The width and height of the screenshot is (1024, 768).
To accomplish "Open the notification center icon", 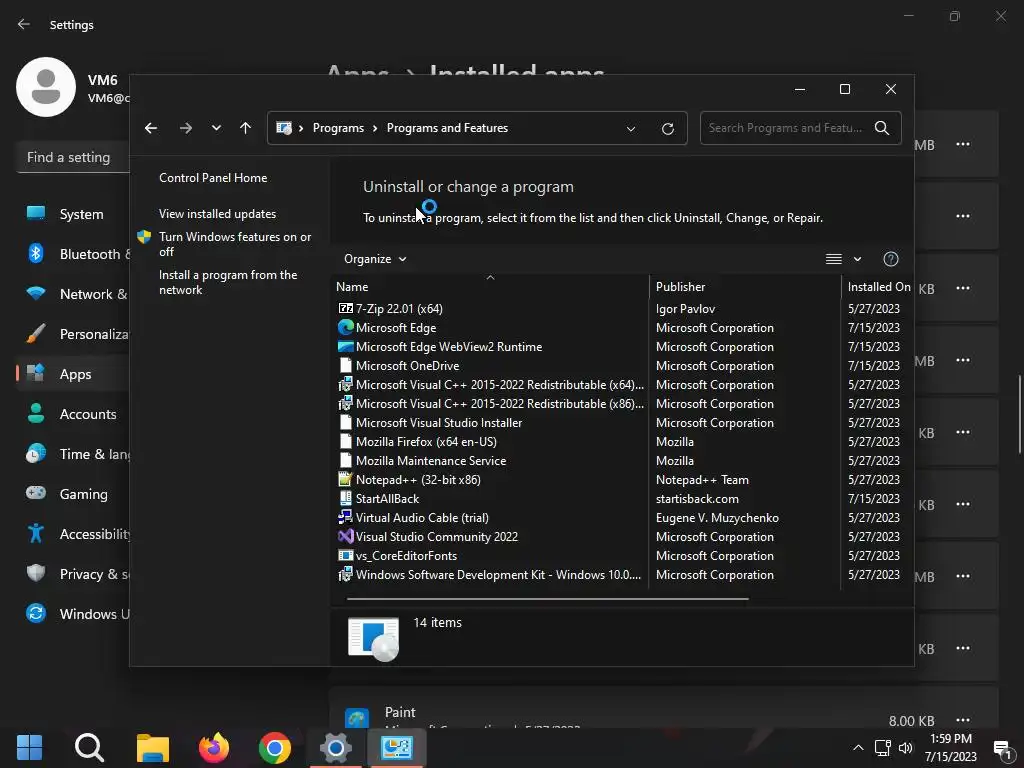I will coord(1002,748).
